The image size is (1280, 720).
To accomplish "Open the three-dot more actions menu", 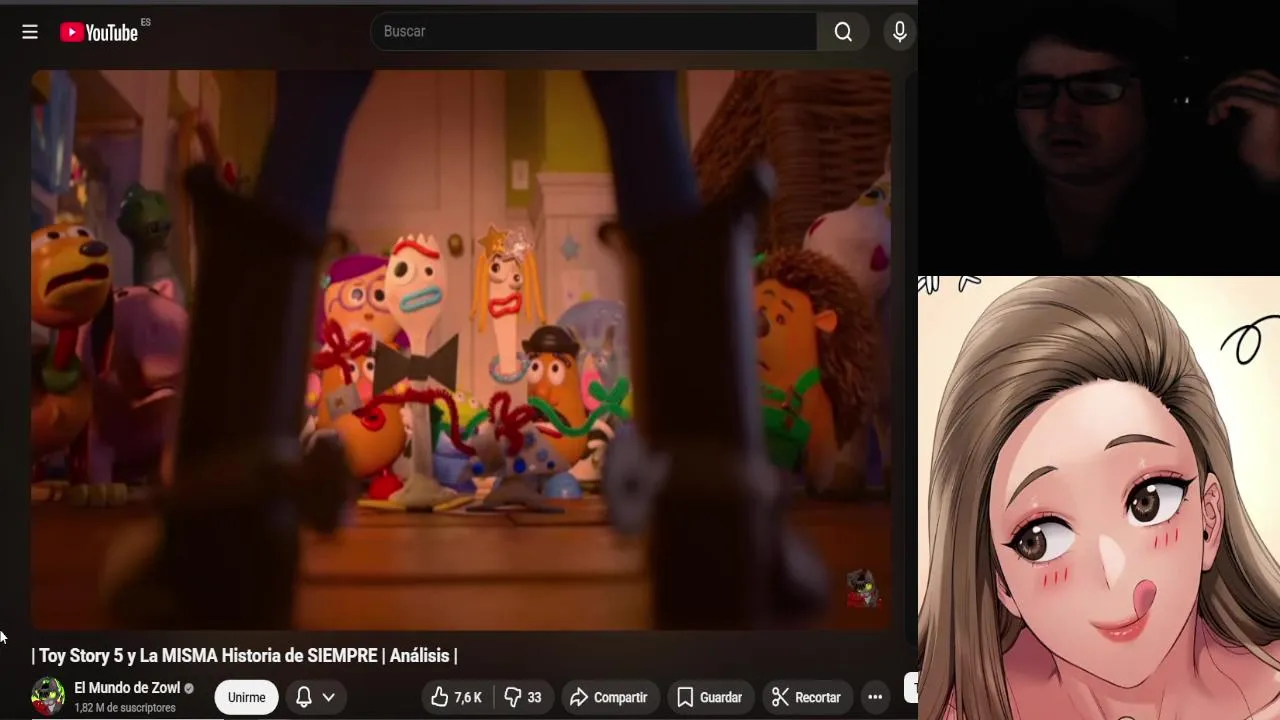I will click(x=875, y=697).
